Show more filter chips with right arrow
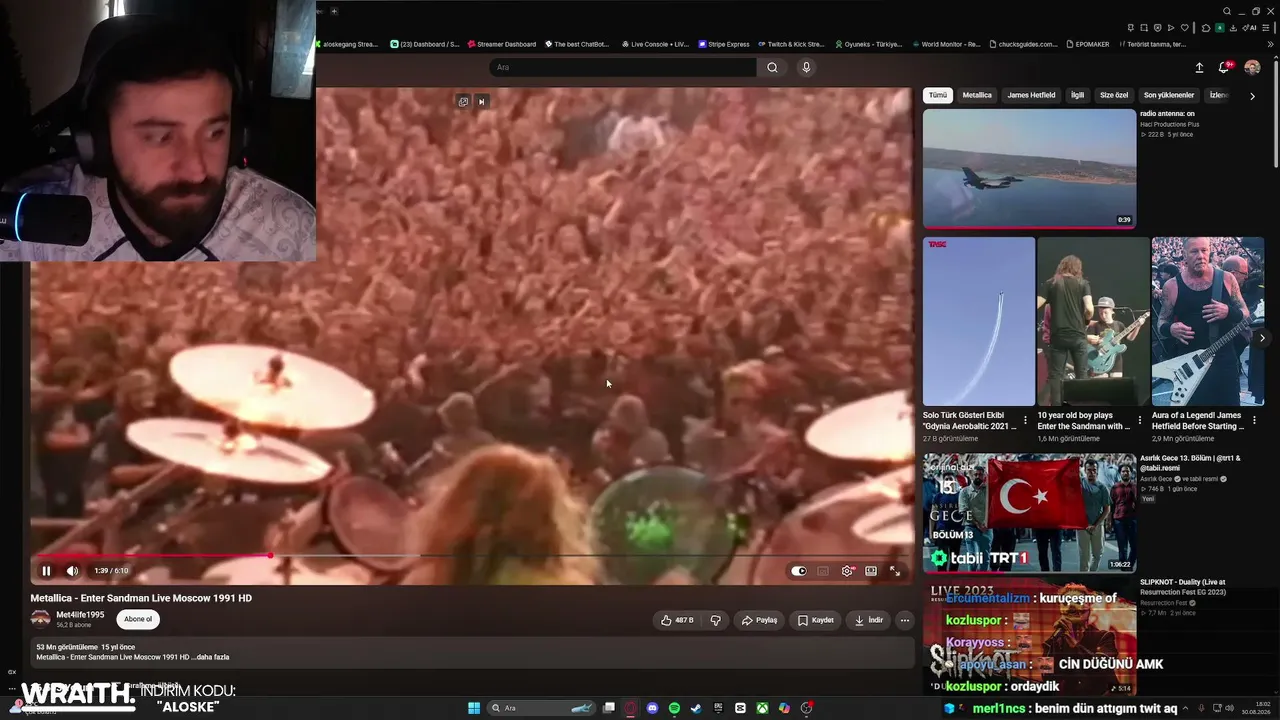This screenshot has width=1280, height=720. [1252, 96]
